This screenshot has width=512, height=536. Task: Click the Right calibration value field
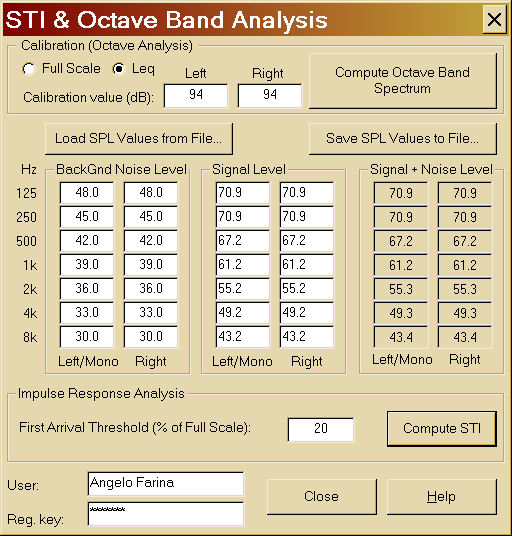pyautogui.click(x=270, y=95)
